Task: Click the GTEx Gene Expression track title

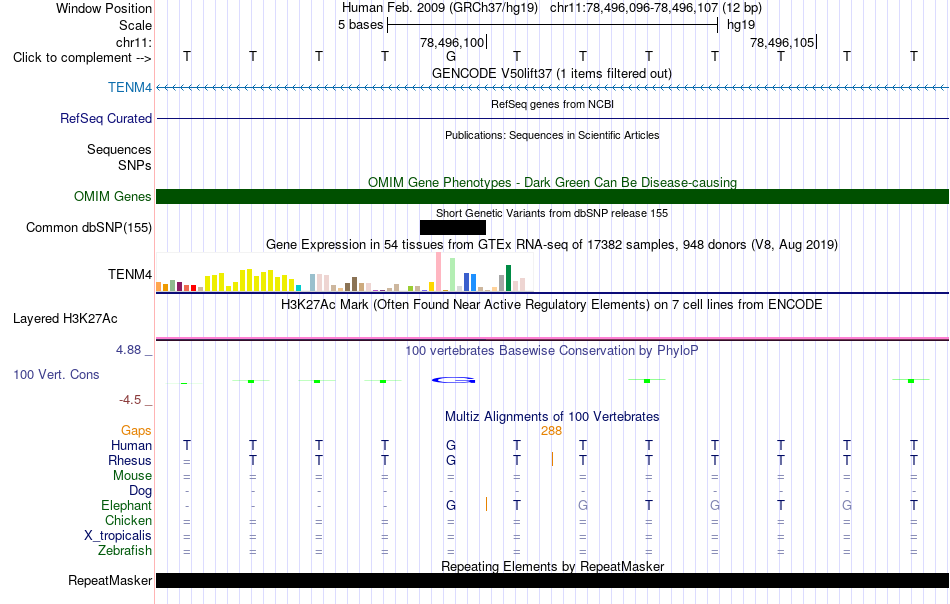Action: point(552,245)
